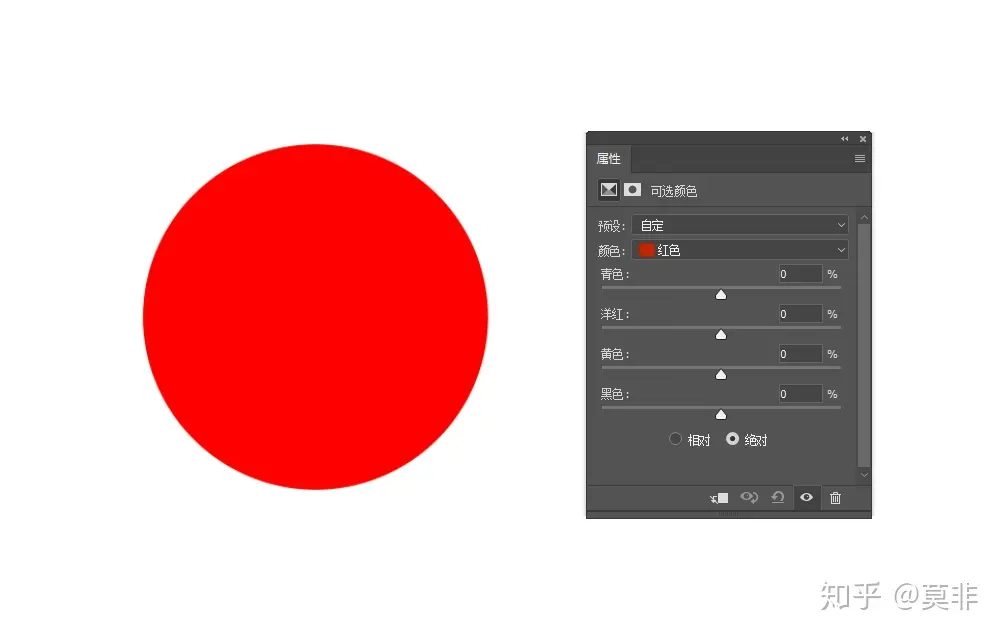Click the 青色 percentage value field
This screenshot has height=637, width=1004.
[x=798, y=273]
